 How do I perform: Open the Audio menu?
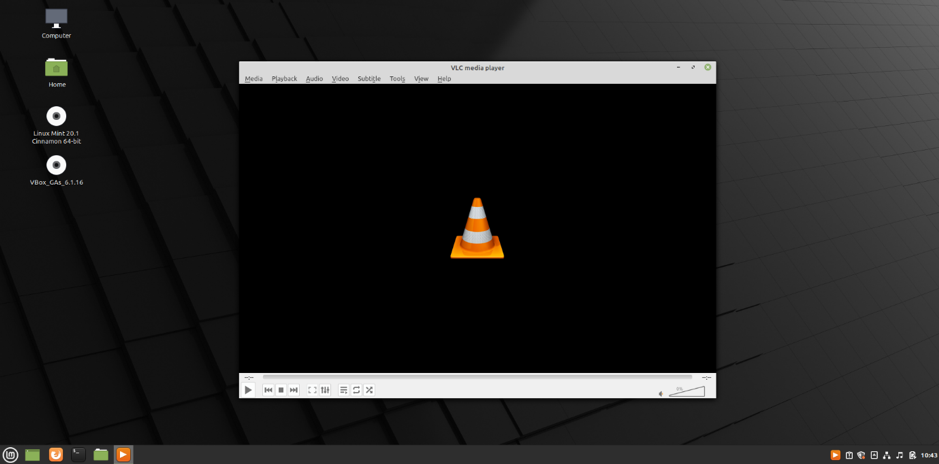(x=314, y=78)
